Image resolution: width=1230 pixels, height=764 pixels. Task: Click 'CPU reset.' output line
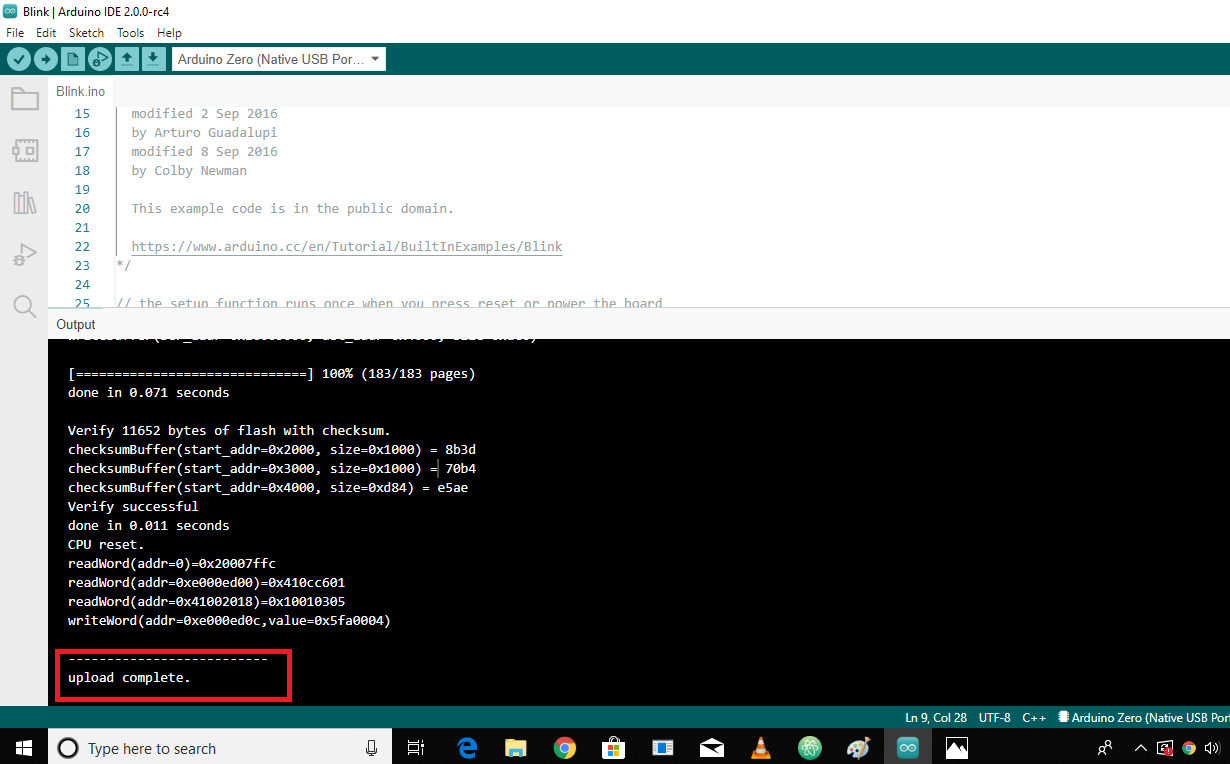[106, 544]
